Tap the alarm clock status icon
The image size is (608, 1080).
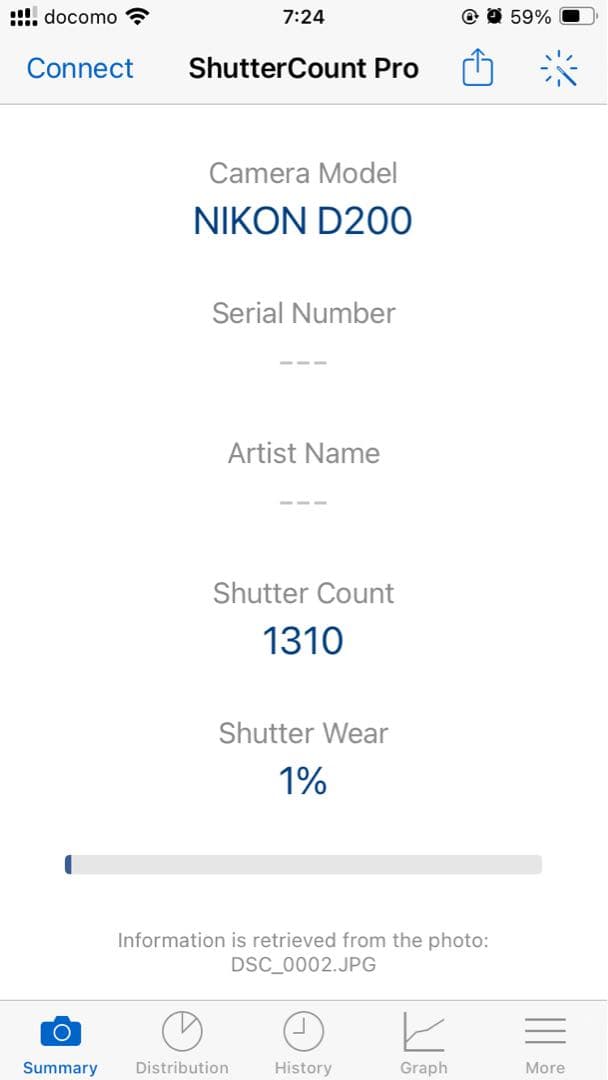(494, 17)
